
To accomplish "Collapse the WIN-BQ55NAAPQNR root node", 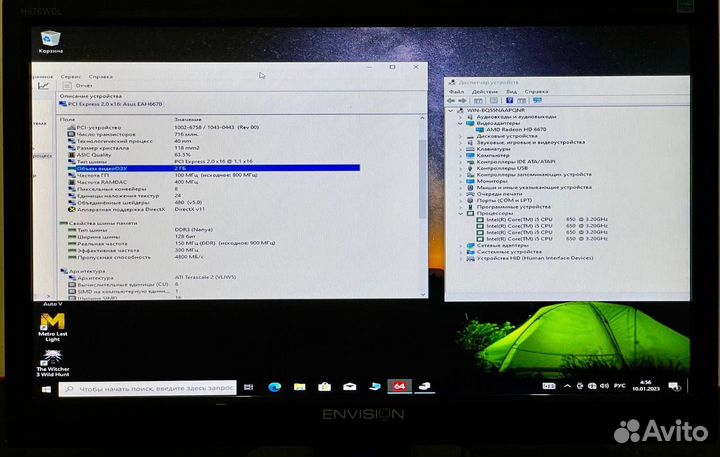I will click(450, 111).
